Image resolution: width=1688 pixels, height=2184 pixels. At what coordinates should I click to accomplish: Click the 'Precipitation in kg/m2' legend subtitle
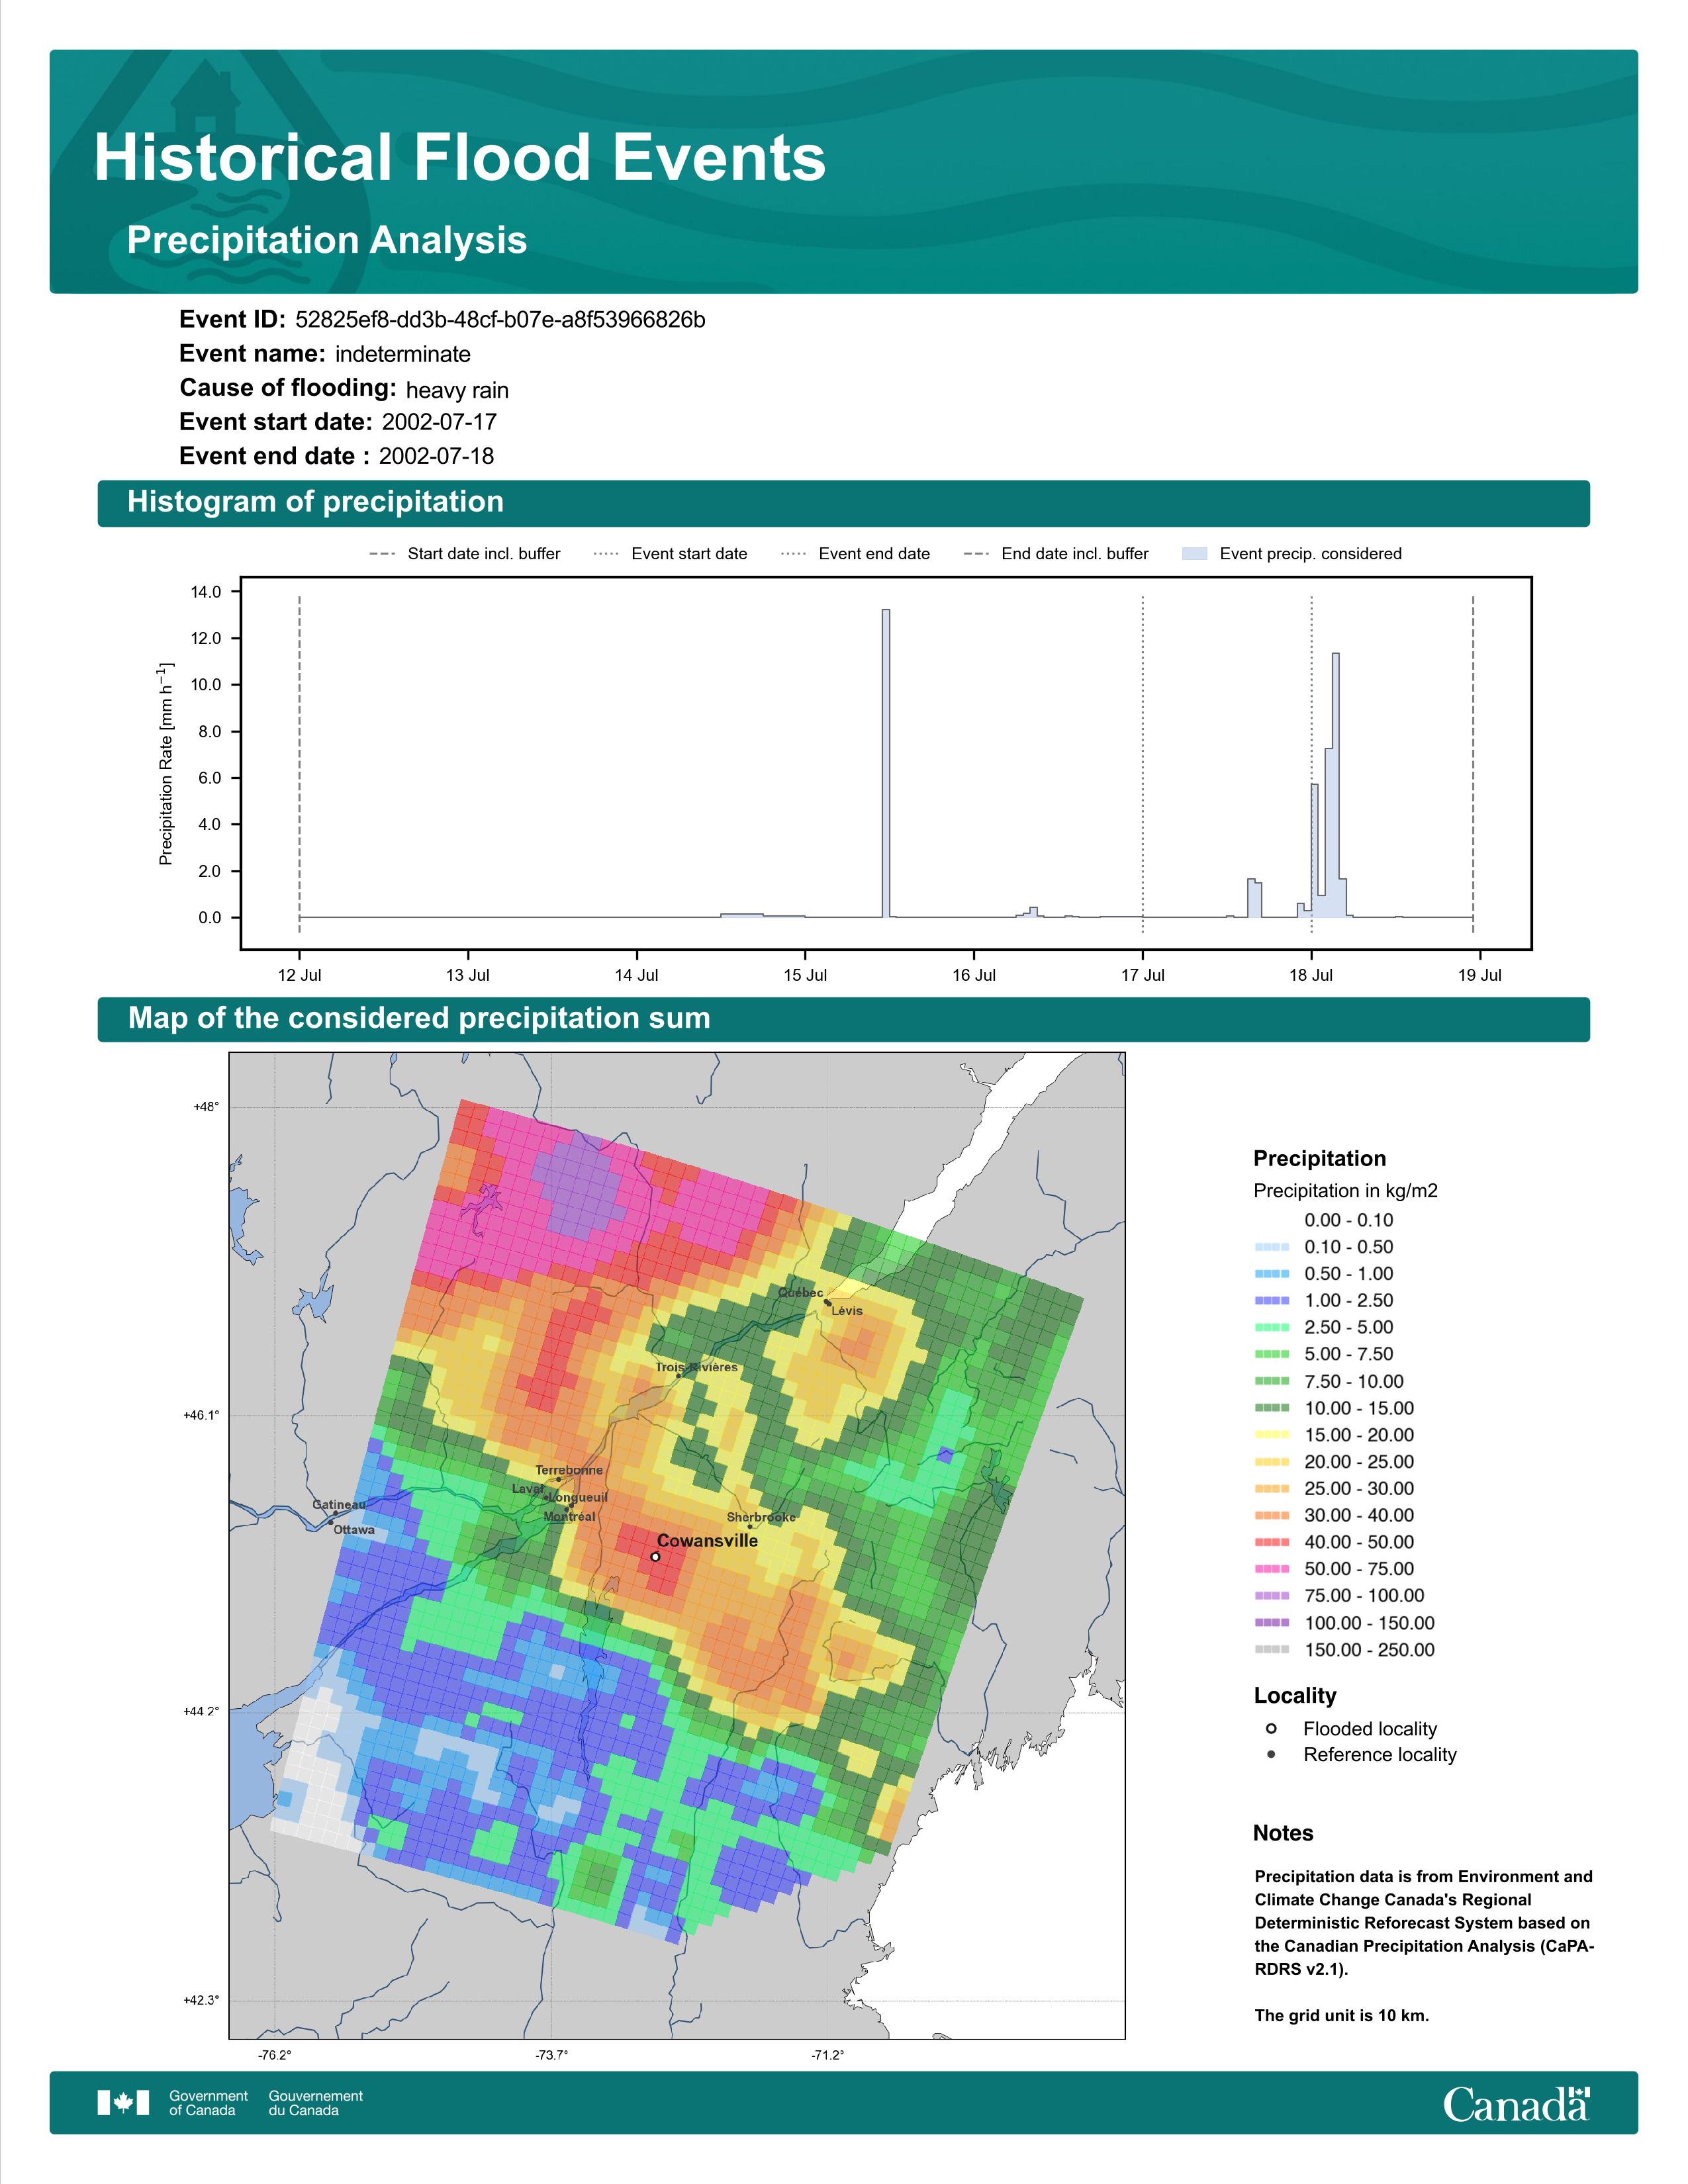pos(1346,1191)
